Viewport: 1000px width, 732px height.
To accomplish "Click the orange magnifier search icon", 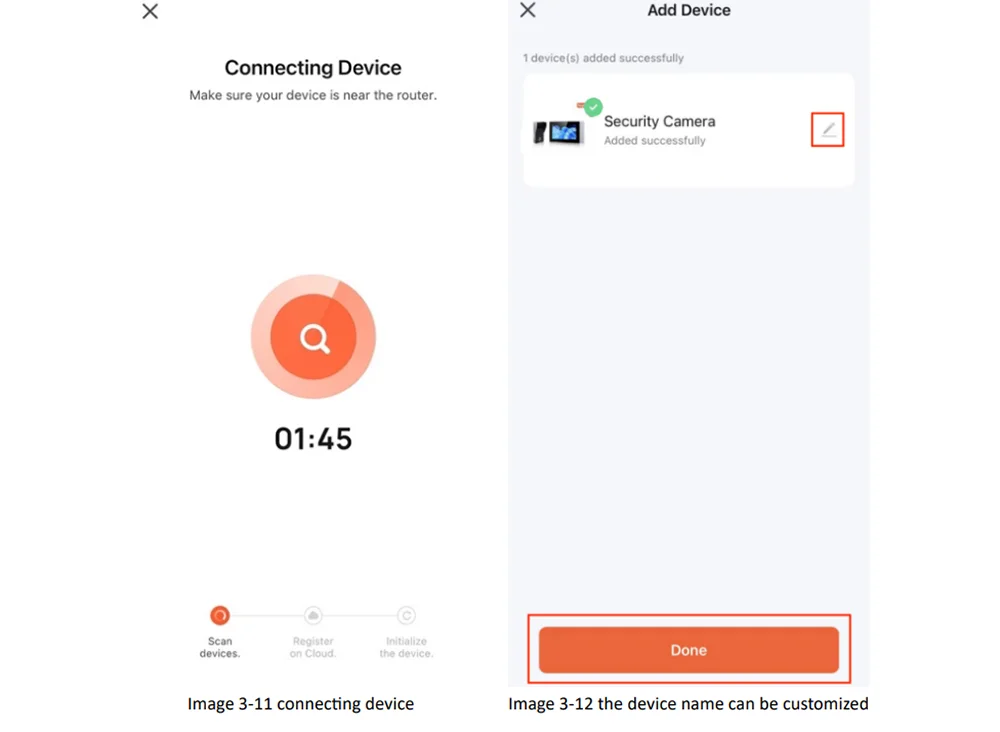I will pyautogui.click(x=313, y=337).
